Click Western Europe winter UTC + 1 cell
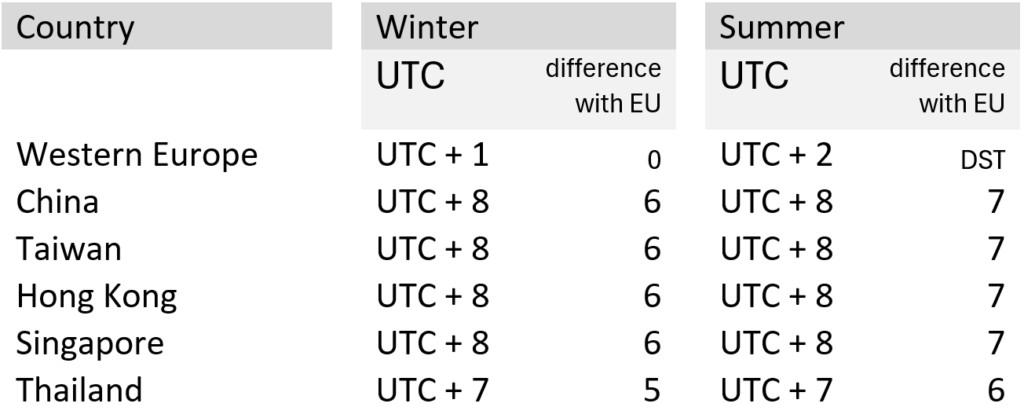The image size is (1024, 418). click(432, 155)
